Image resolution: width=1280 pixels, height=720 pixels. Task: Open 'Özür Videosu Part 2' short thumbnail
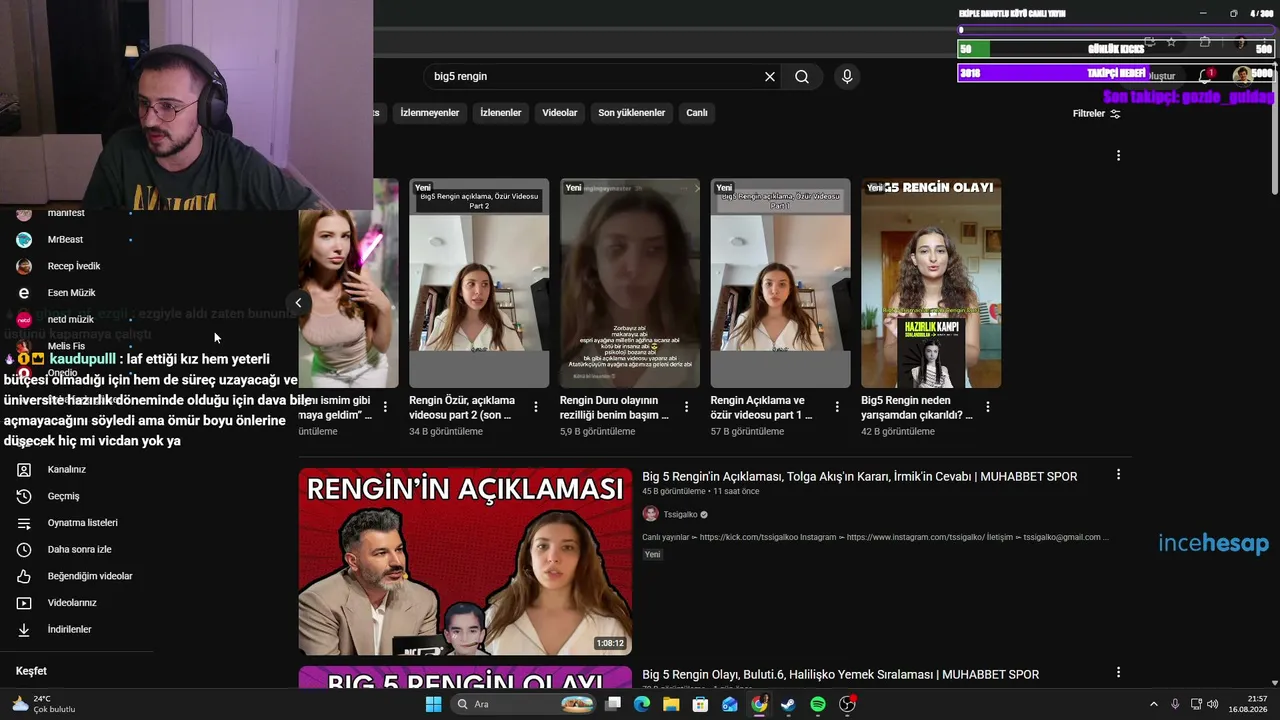click(479, 283)
